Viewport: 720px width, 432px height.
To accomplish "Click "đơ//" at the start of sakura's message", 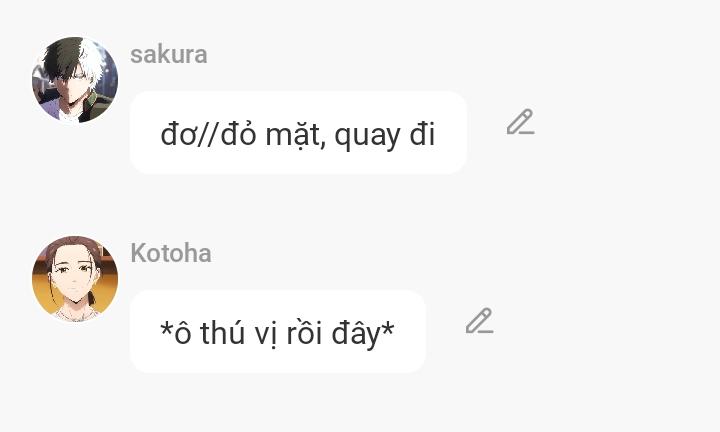I will (x=189, y=134).
